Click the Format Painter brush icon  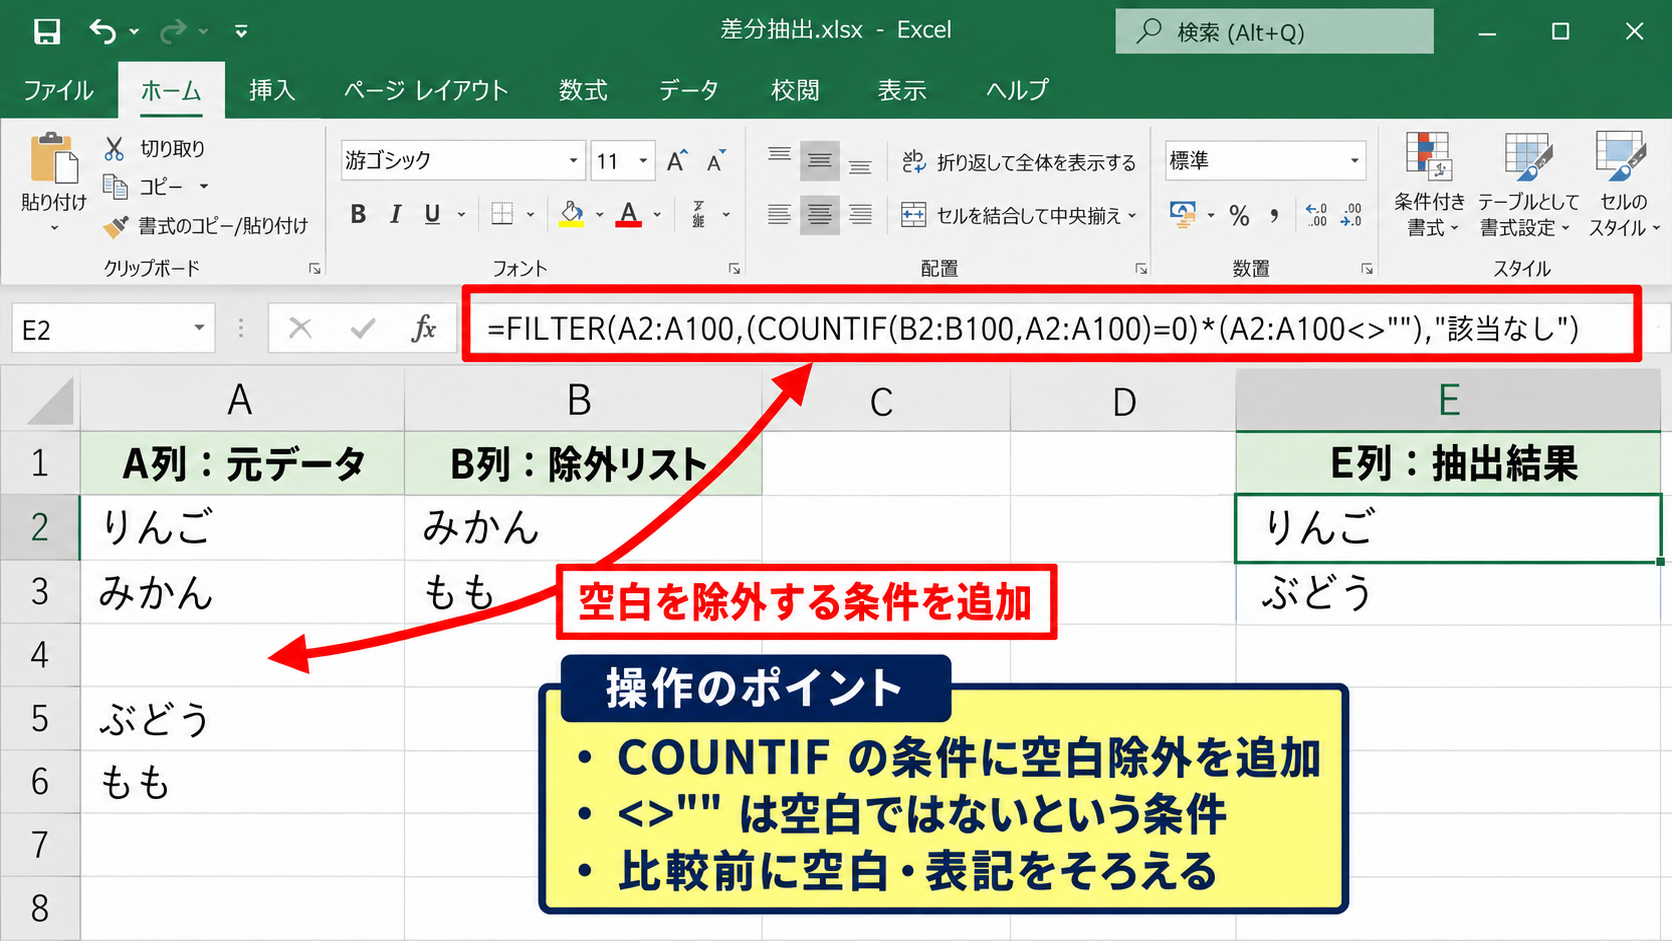[x=116, y=227]
